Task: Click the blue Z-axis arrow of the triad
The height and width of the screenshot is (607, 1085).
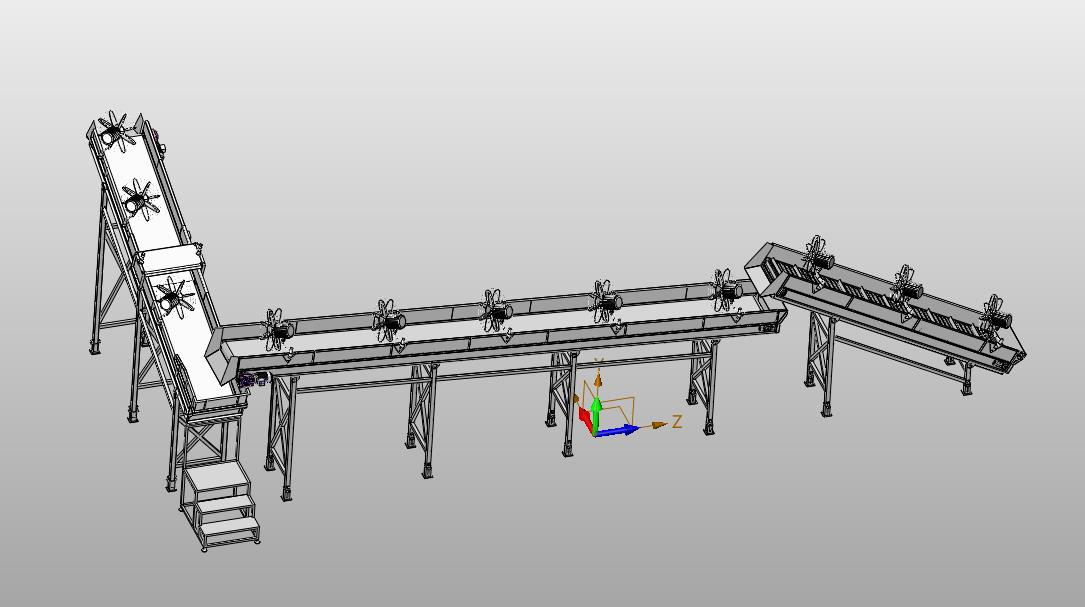Action: click(x=618, y=431)
